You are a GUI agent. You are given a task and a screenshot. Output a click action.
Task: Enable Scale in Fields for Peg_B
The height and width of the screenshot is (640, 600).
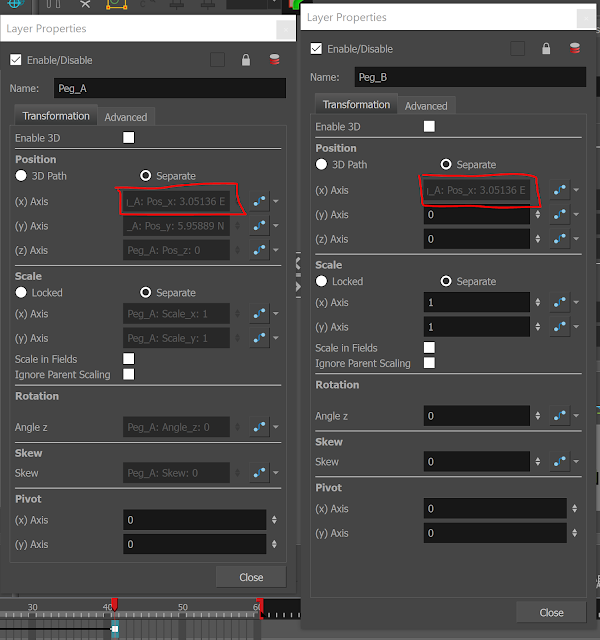429,347
